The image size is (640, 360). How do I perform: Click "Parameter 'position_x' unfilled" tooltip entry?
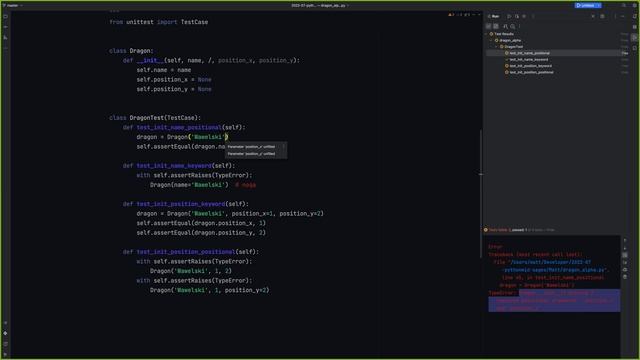tap(251, 147)
